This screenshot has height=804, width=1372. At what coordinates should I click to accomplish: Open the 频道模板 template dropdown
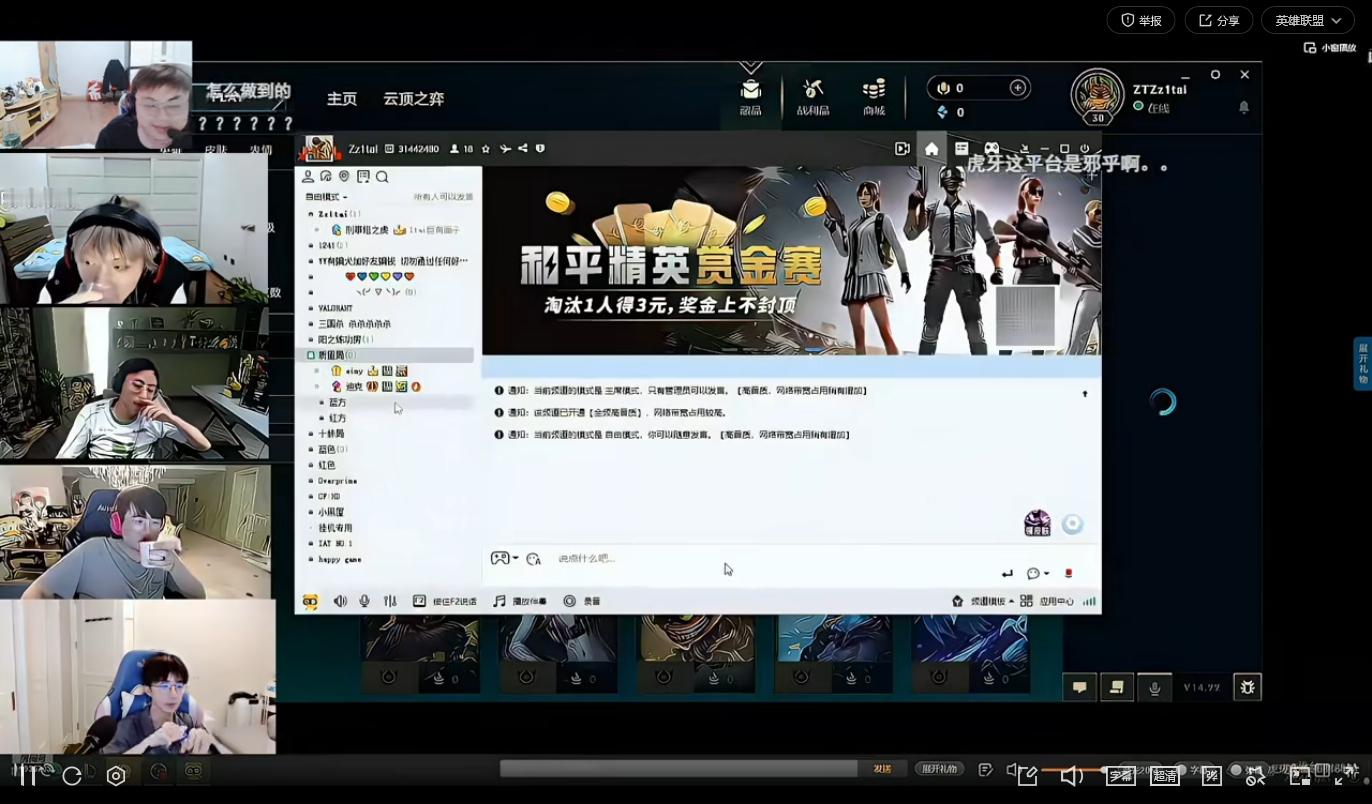pos(982,601)
